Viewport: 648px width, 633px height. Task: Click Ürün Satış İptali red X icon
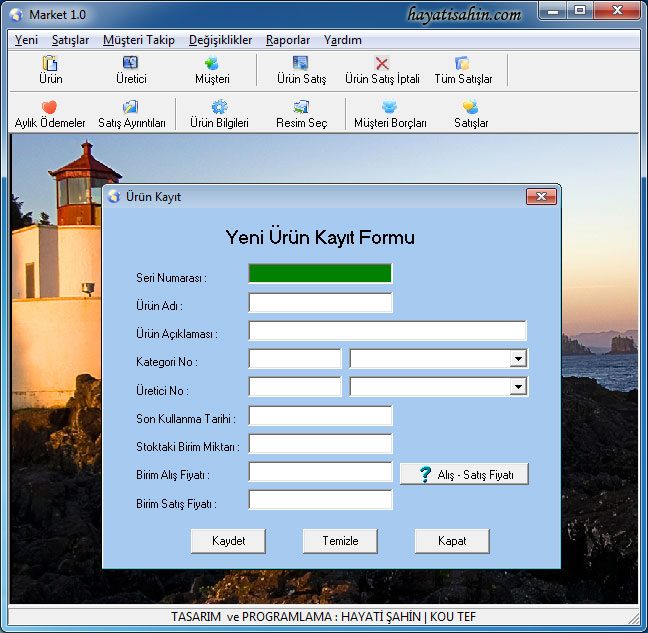[x=382, y=63]
